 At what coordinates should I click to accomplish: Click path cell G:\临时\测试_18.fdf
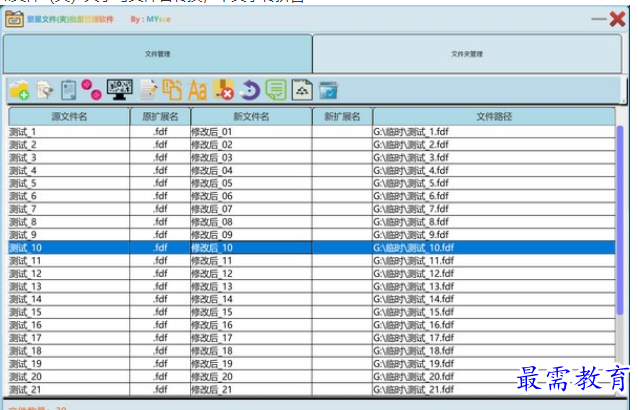494,351
